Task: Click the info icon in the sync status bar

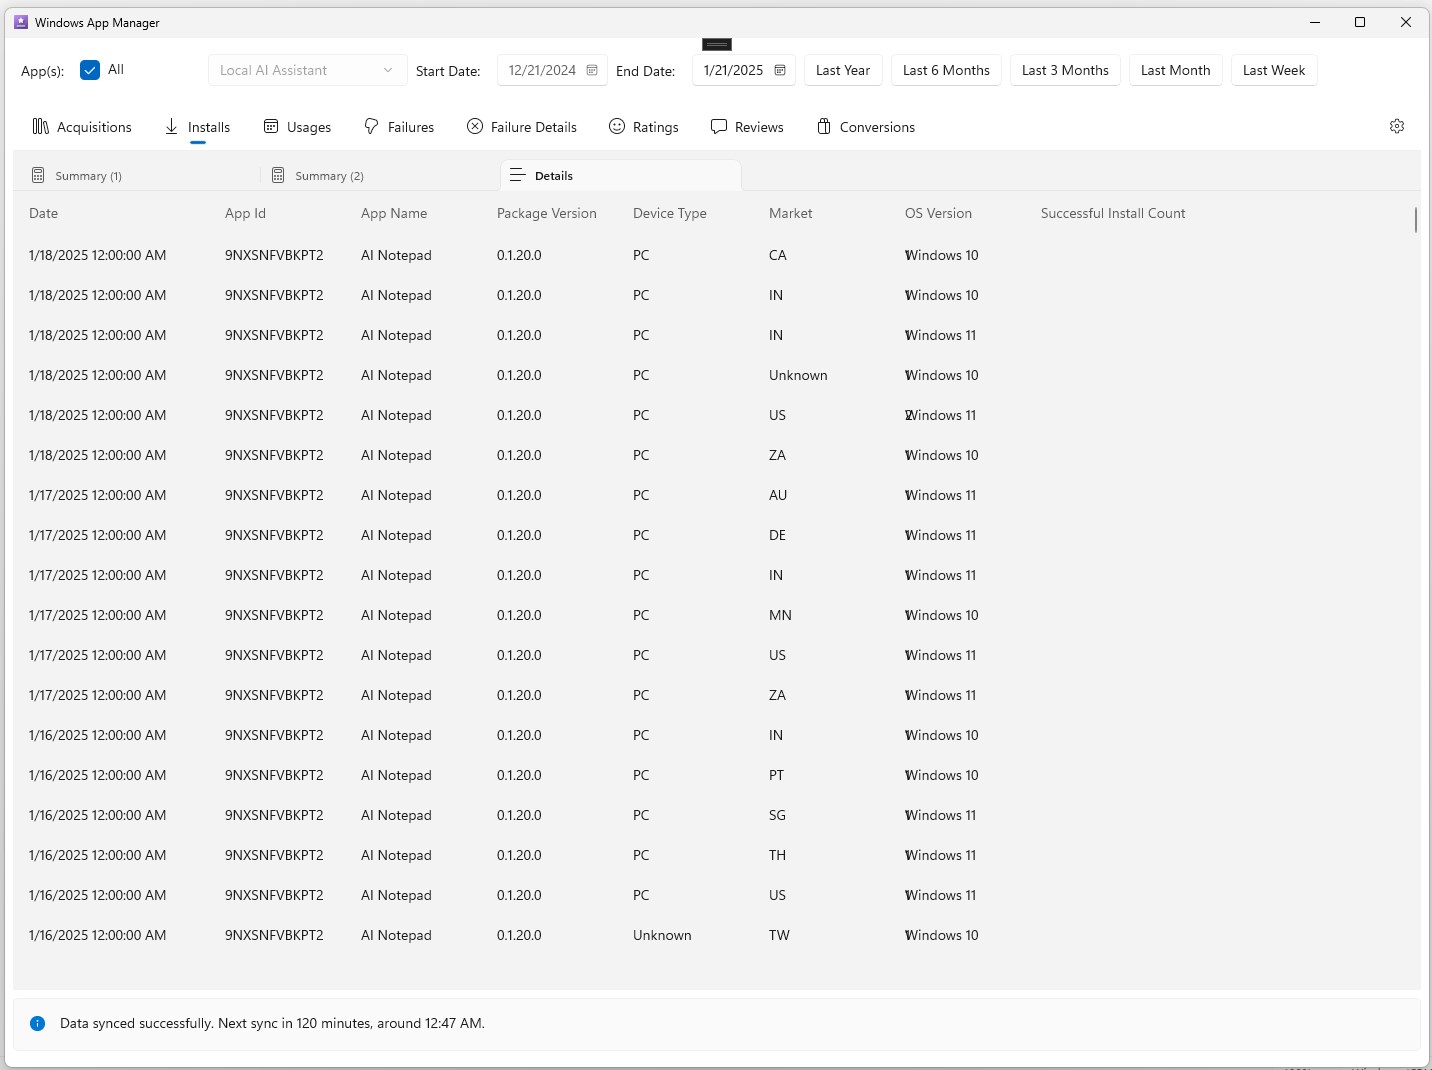Action: click(x=38, y=1023)
